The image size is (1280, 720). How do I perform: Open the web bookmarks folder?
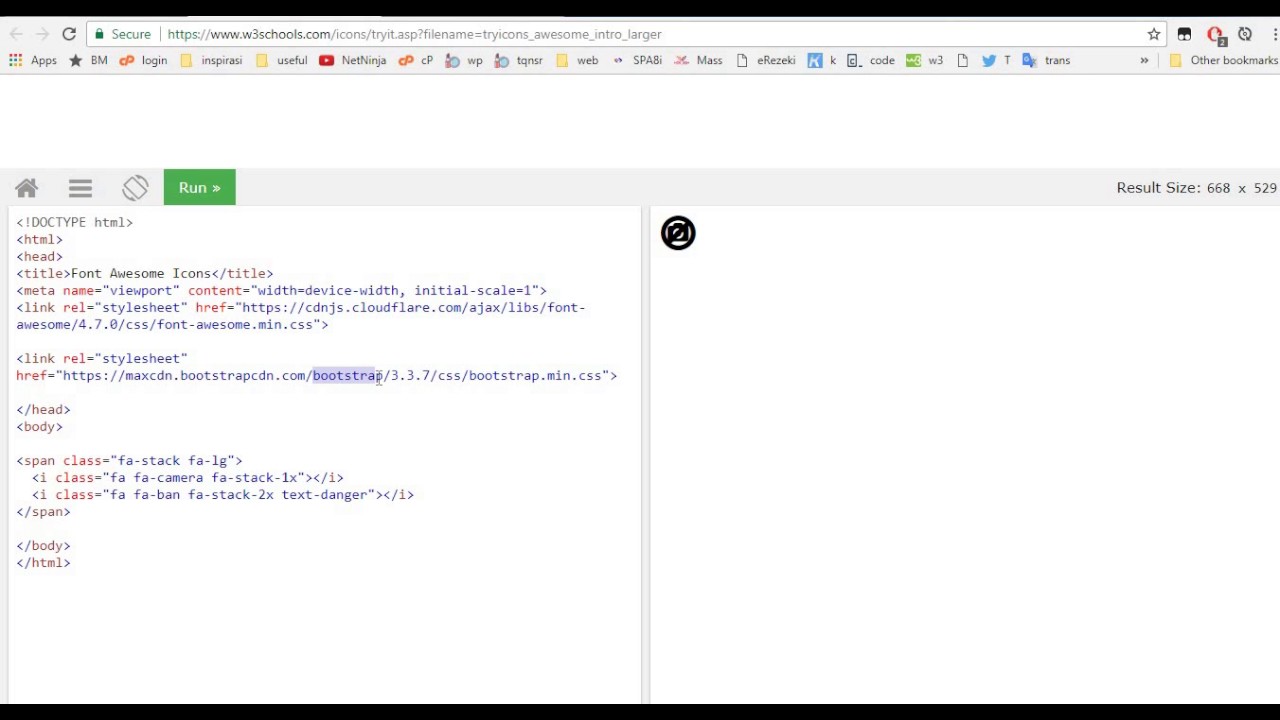point(577,60)
